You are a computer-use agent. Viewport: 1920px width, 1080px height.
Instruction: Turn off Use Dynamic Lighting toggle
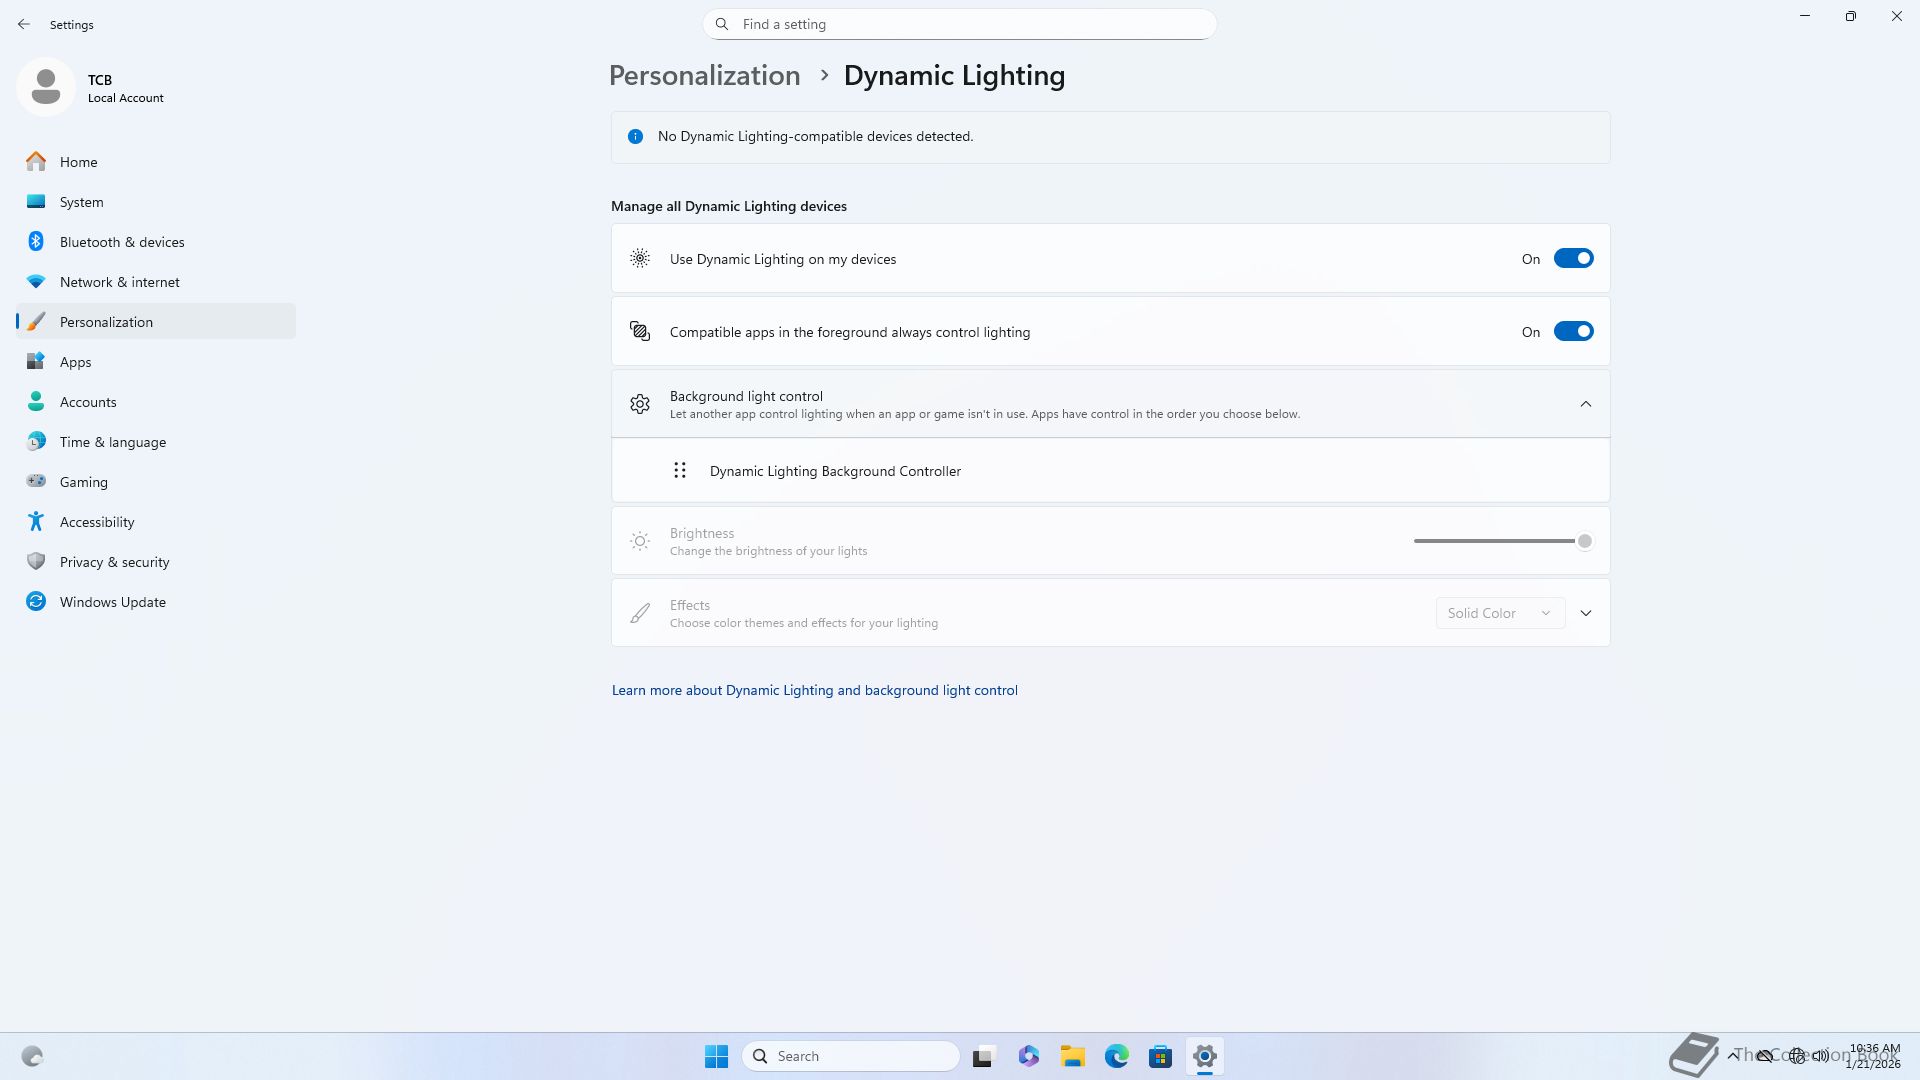pyautogui.click(x=1572, y=259)
